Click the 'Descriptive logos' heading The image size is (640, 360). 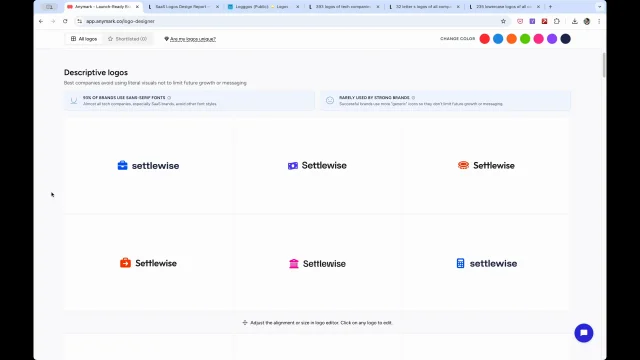[x=96, y=73]
